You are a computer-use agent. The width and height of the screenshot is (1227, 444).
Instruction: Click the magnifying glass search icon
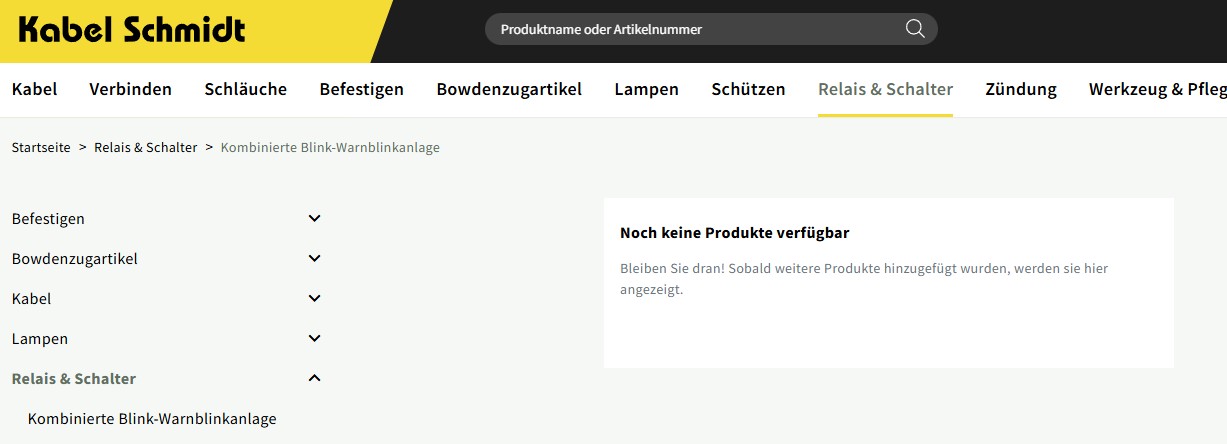tap(914, 29)
